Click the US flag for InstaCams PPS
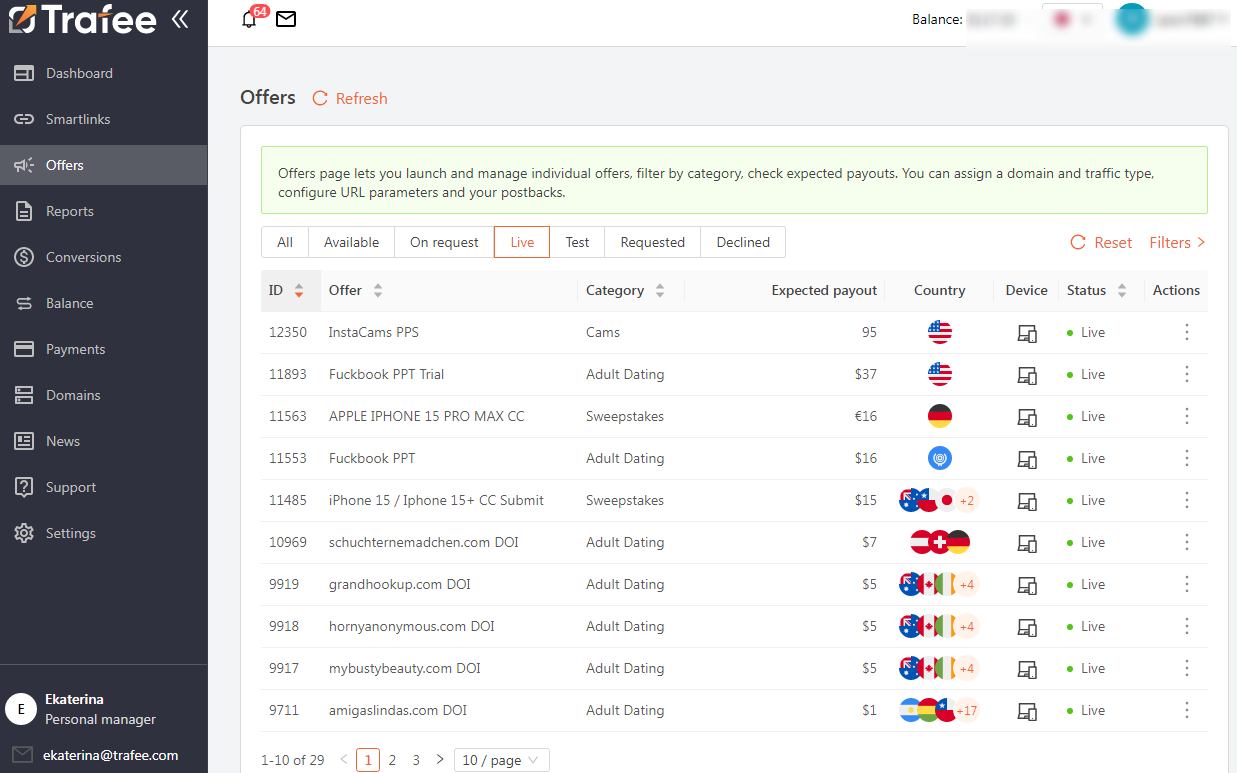Viewport: 1237px width, 773px height. tap(940, 332)
